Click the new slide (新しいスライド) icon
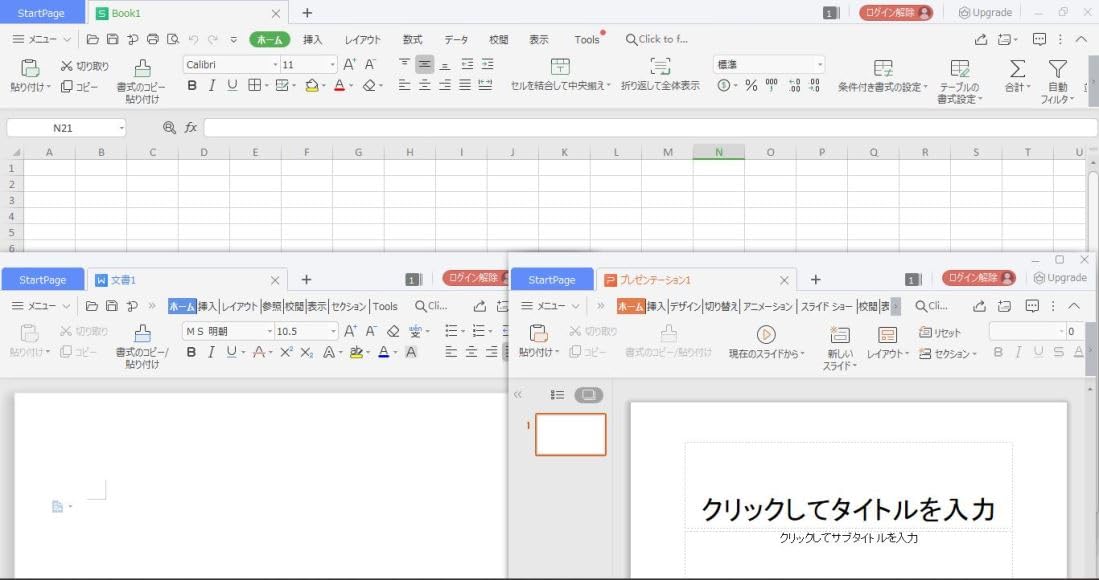The image size is (1099, 580). tap(839, 335)
